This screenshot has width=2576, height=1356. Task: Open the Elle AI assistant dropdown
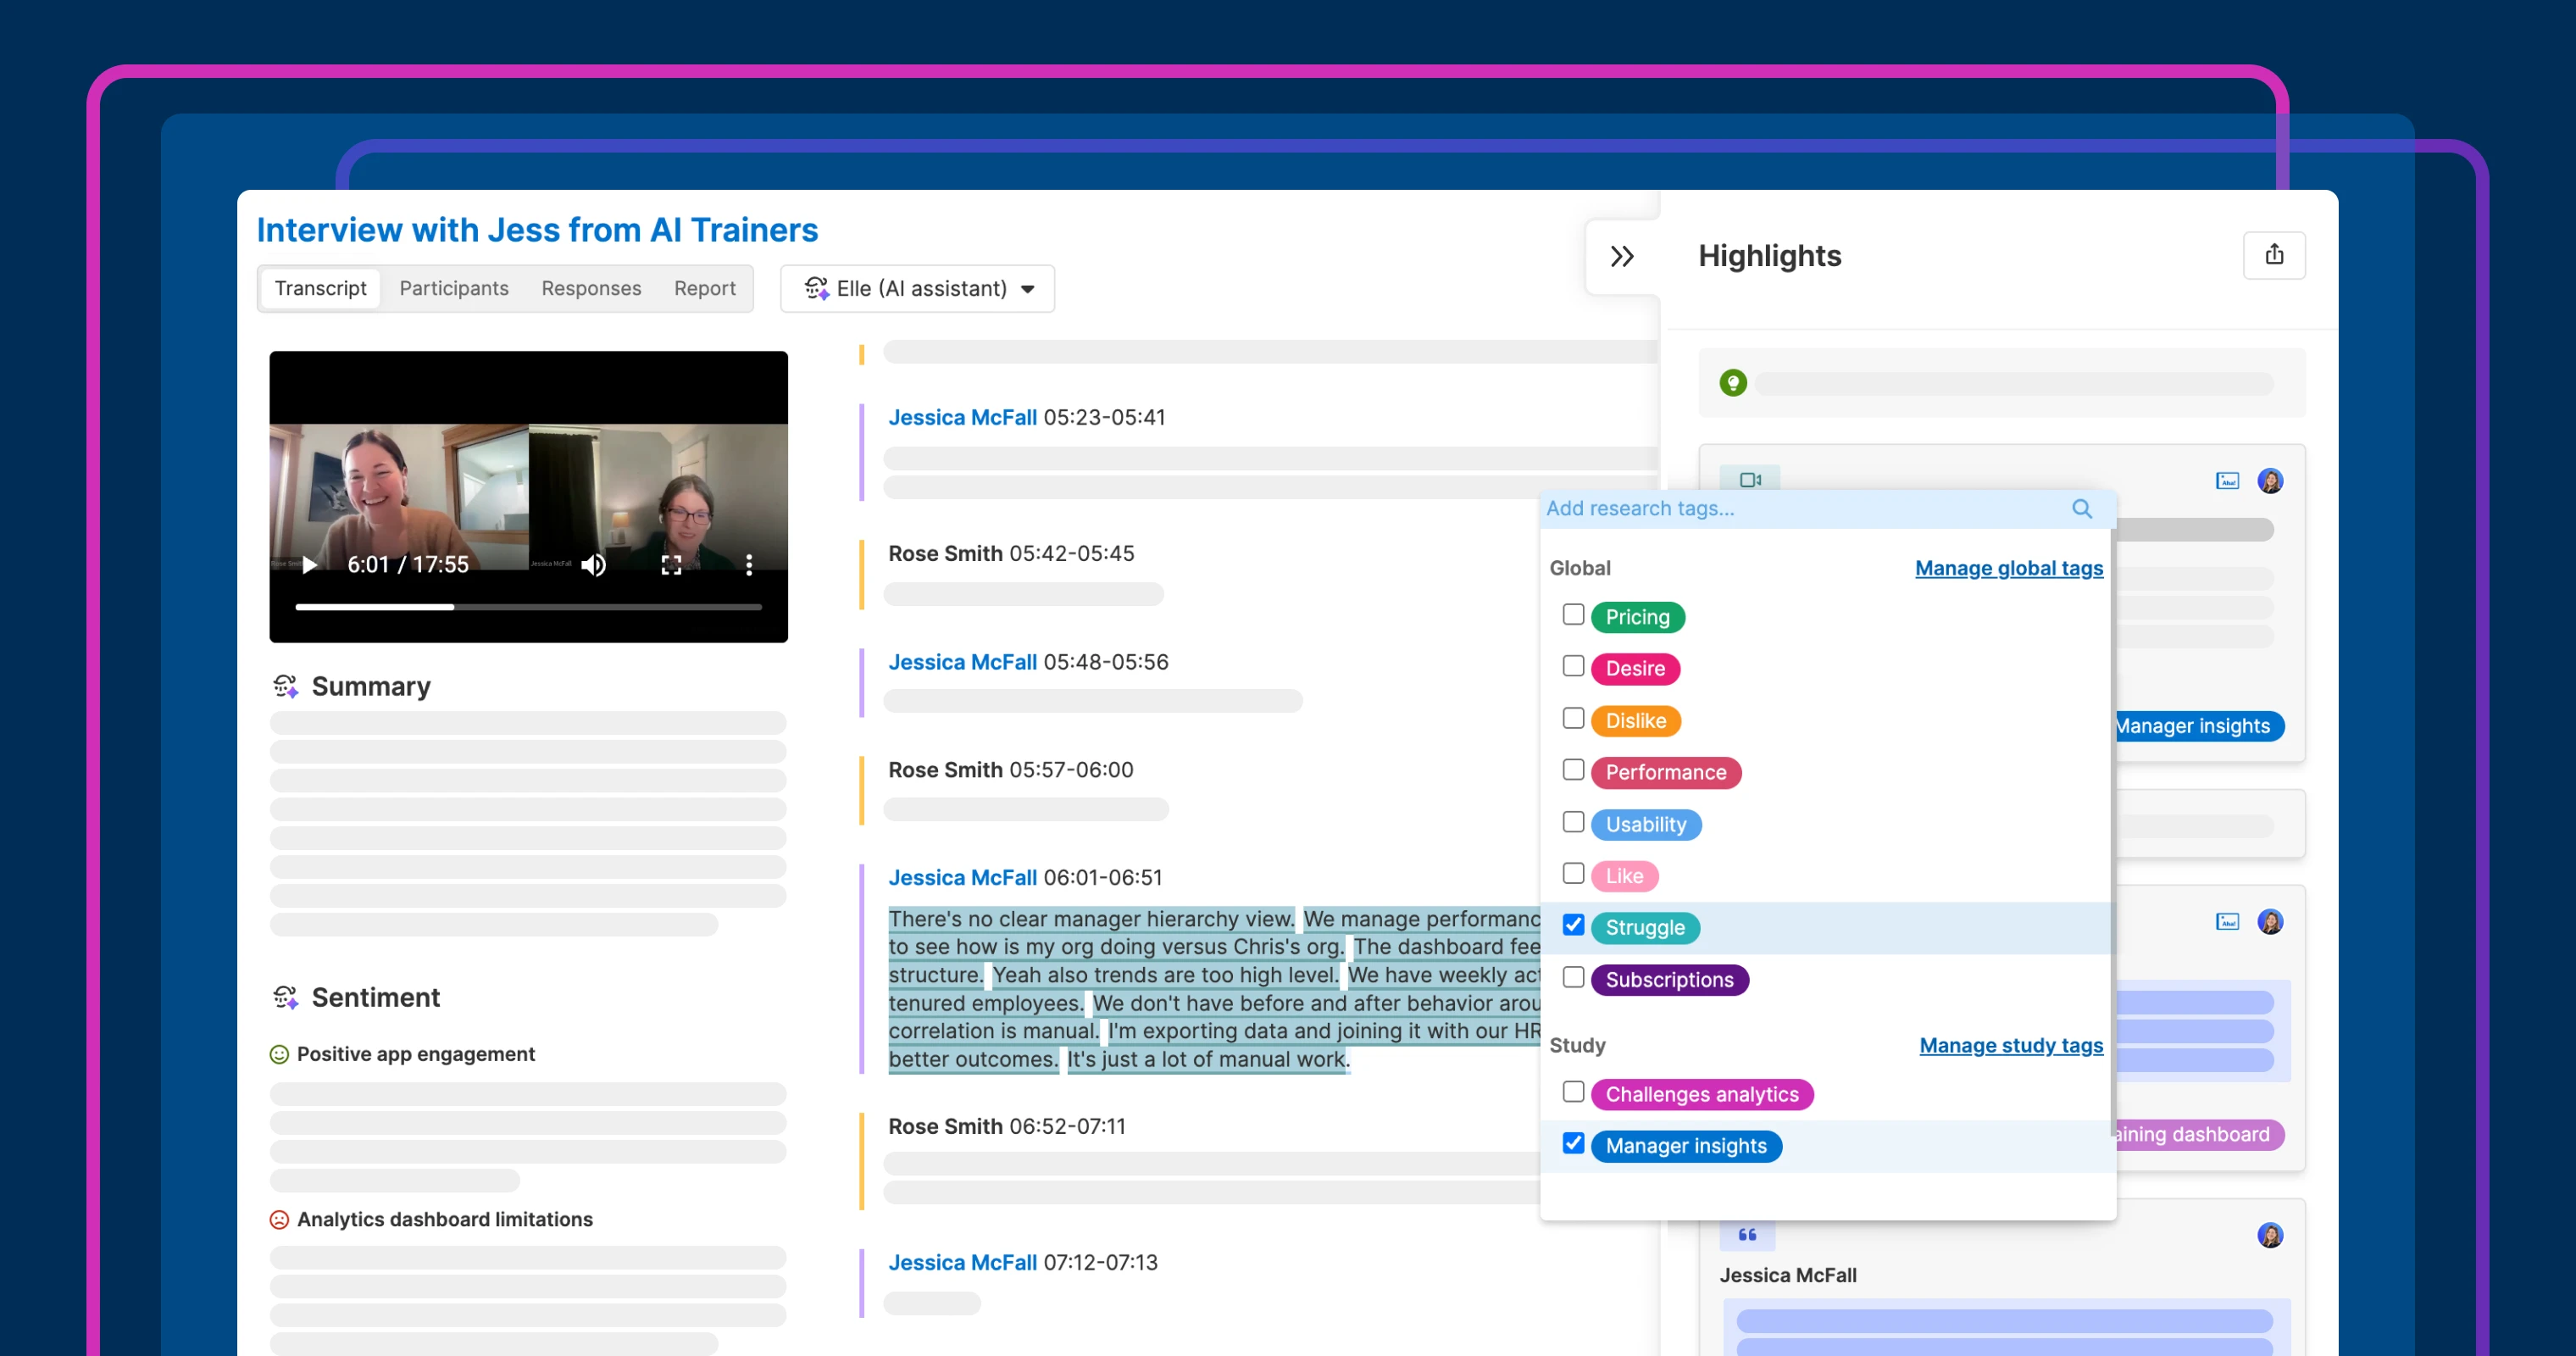tap(916, 288)
